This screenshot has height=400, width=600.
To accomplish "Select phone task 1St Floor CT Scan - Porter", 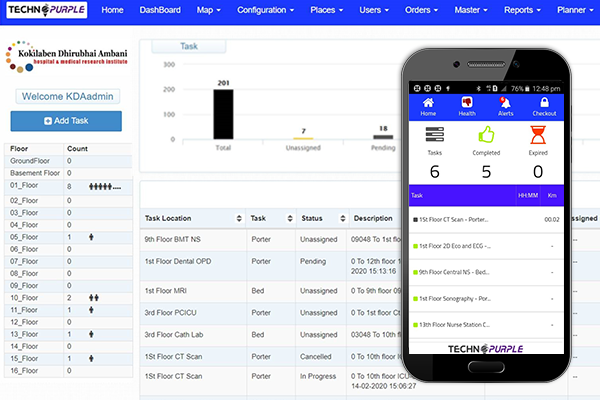I will pos(486,220).
